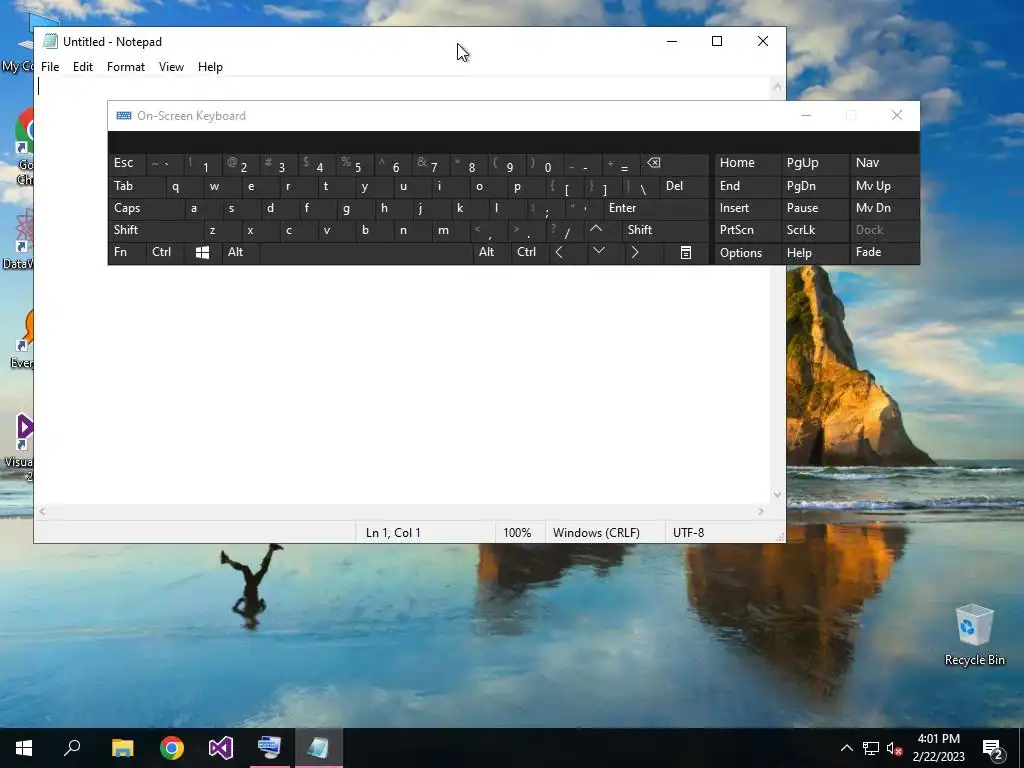Tap the PrtScn key

[x=747, y=230]
